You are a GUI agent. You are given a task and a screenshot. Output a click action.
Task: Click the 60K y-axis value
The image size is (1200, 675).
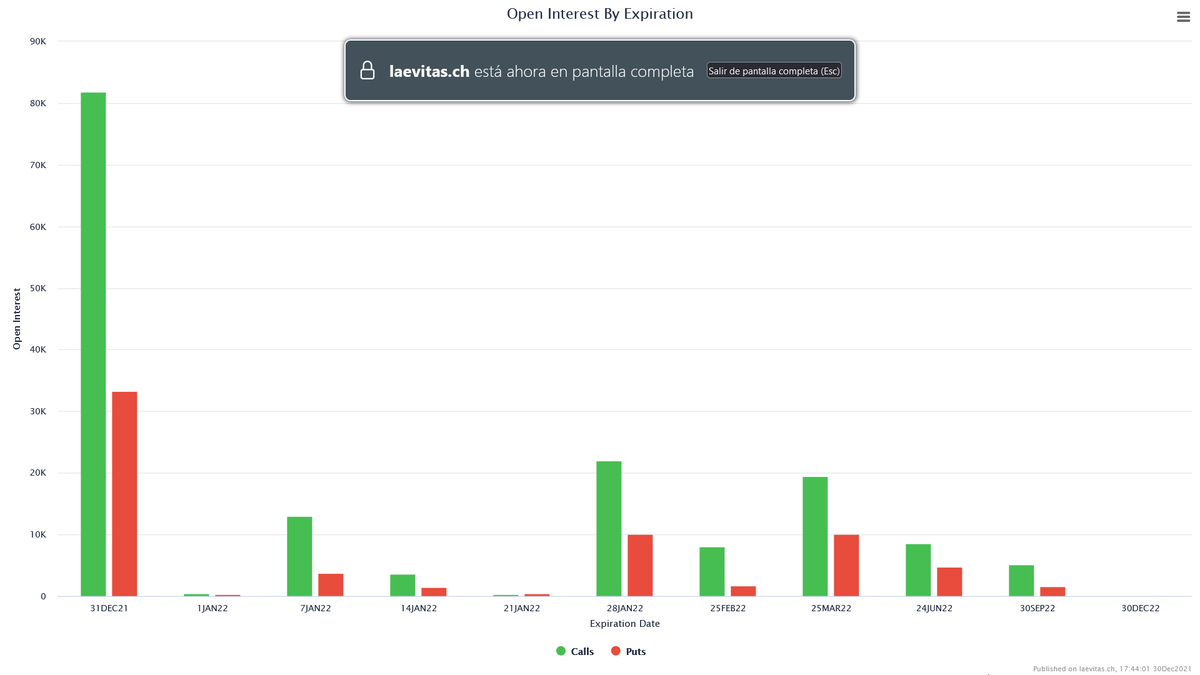tap(38, 227)
